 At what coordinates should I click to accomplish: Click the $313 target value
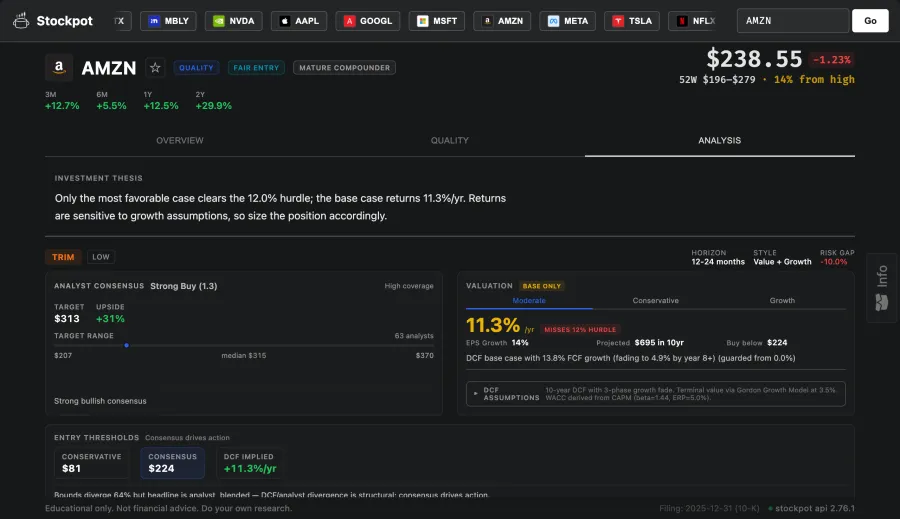tap(67, 319)
